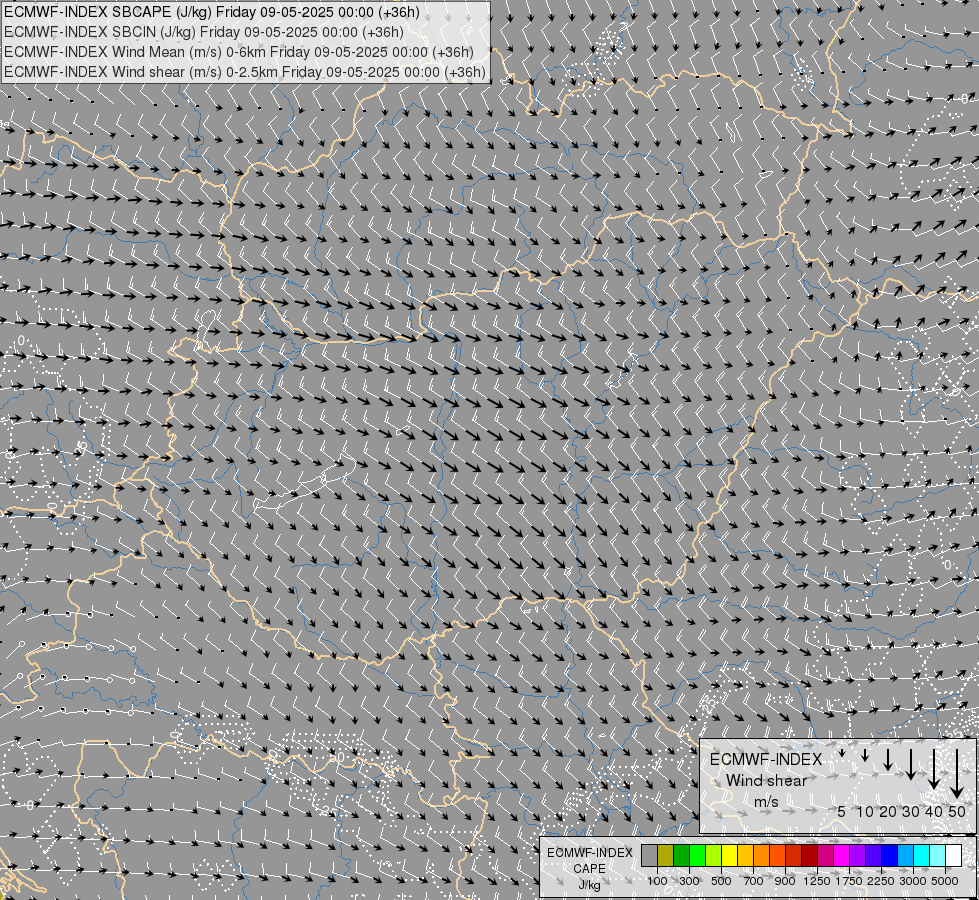Click the Wind Mean 0-6km title line
The width and height of the screenshot is (979, 900).
click(x=239, y=52)
